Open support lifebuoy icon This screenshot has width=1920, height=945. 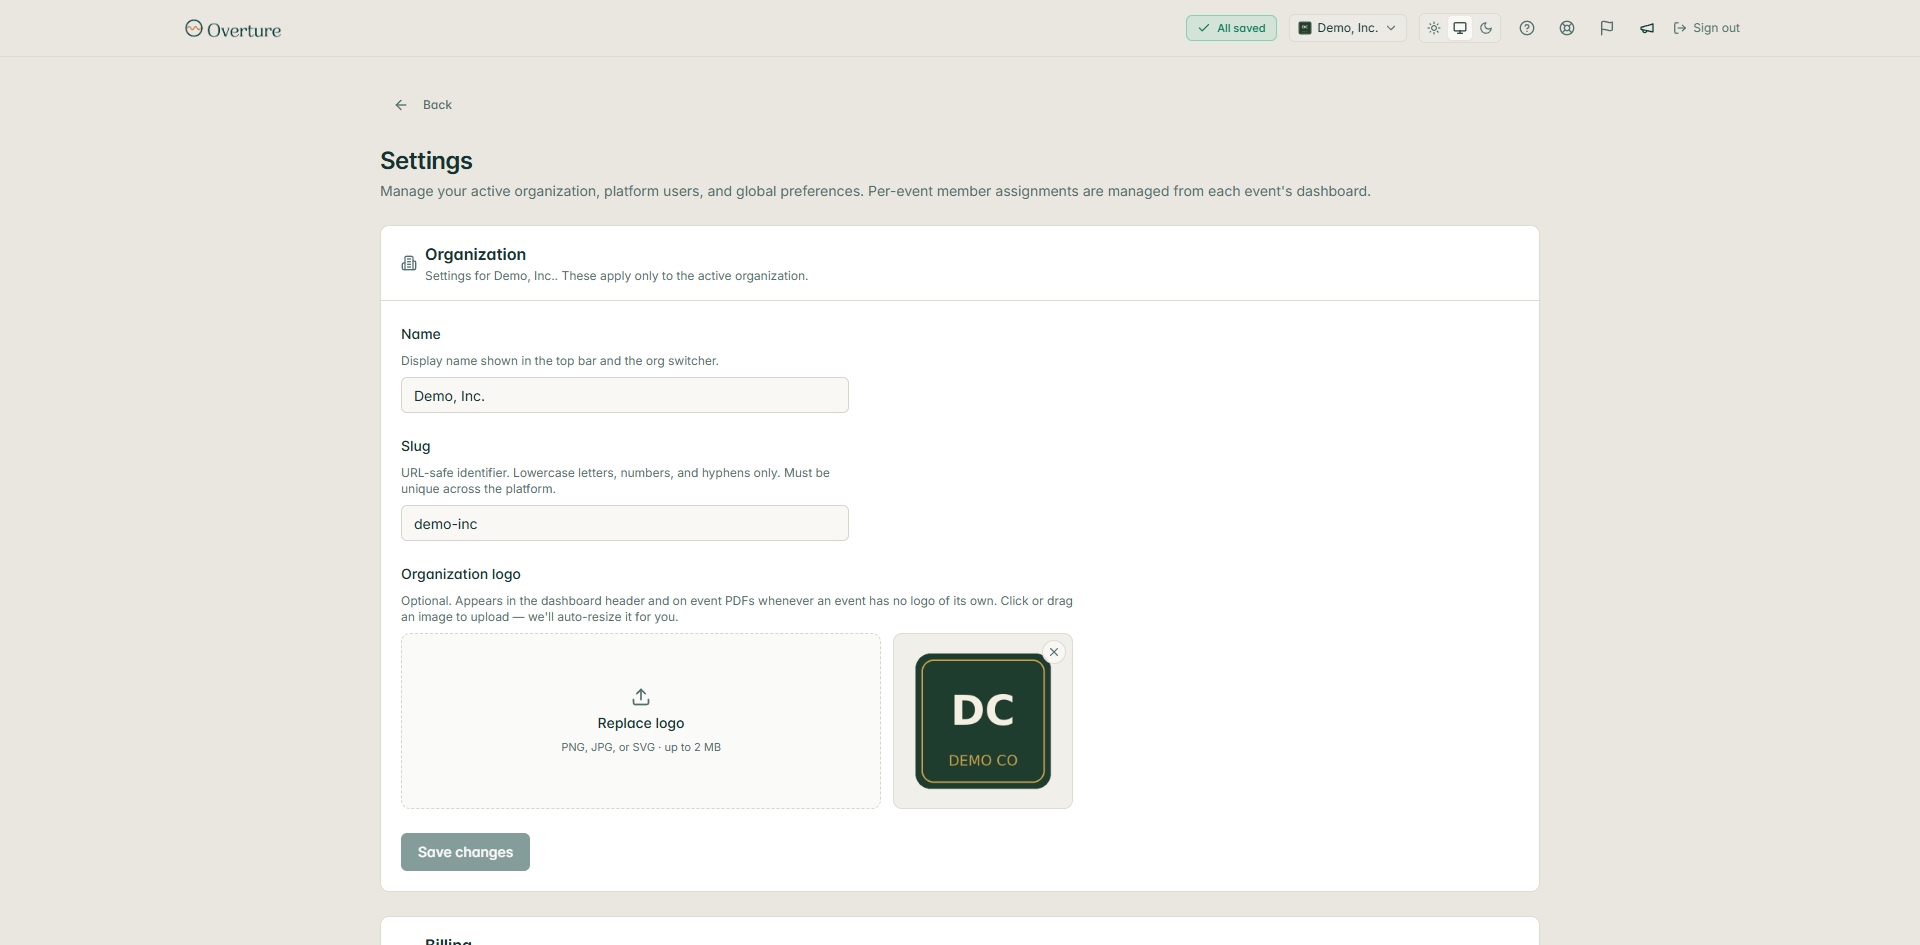click(1567, 28)
